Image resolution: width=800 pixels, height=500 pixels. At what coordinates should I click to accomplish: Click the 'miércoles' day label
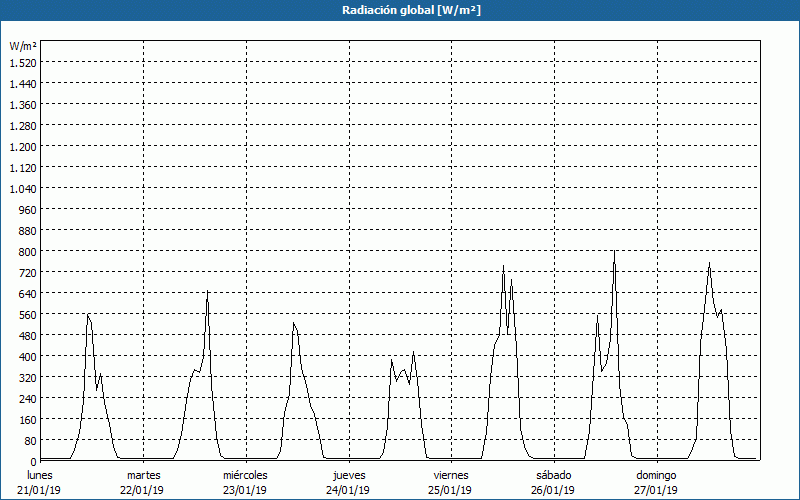point(245,475)
